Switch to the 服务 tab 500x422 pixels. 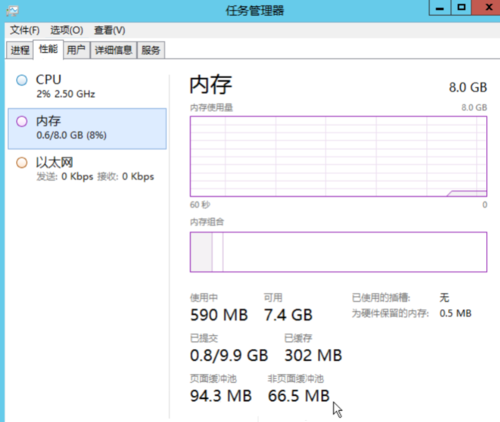(x=151, y=50)
